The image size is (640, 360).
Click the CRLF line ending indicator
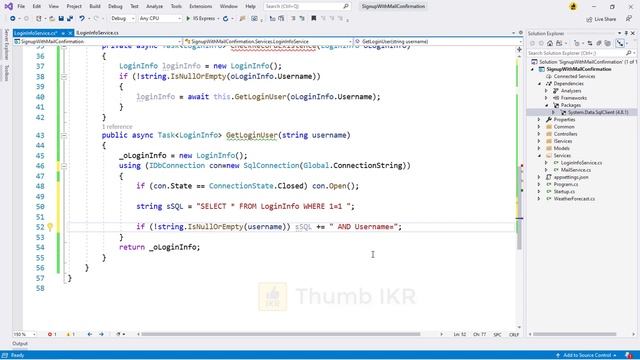pyautogui.click(x=513, y=335)
